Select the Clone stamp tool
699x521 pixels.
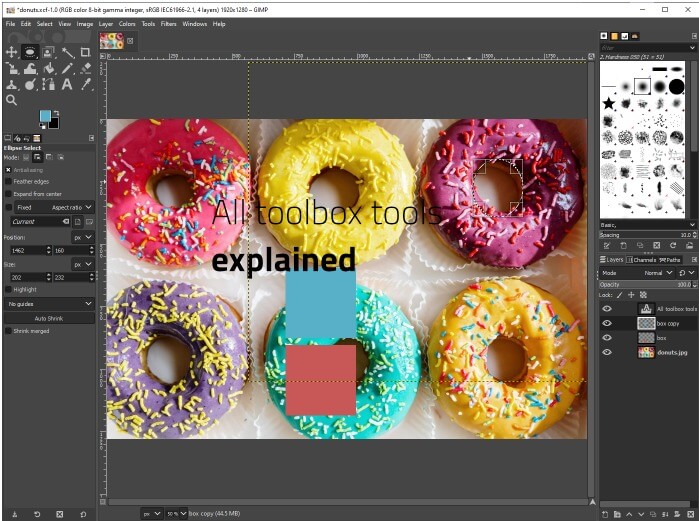click(x=11, y=84)
